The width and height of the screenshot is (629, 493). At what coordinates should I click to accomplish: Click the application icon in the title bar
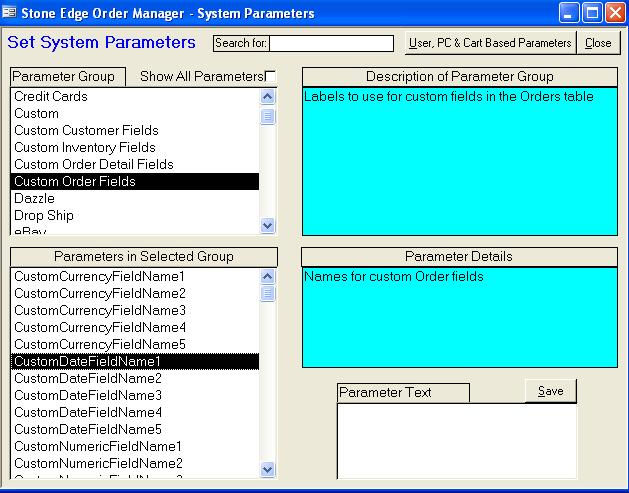pos(9,12)
